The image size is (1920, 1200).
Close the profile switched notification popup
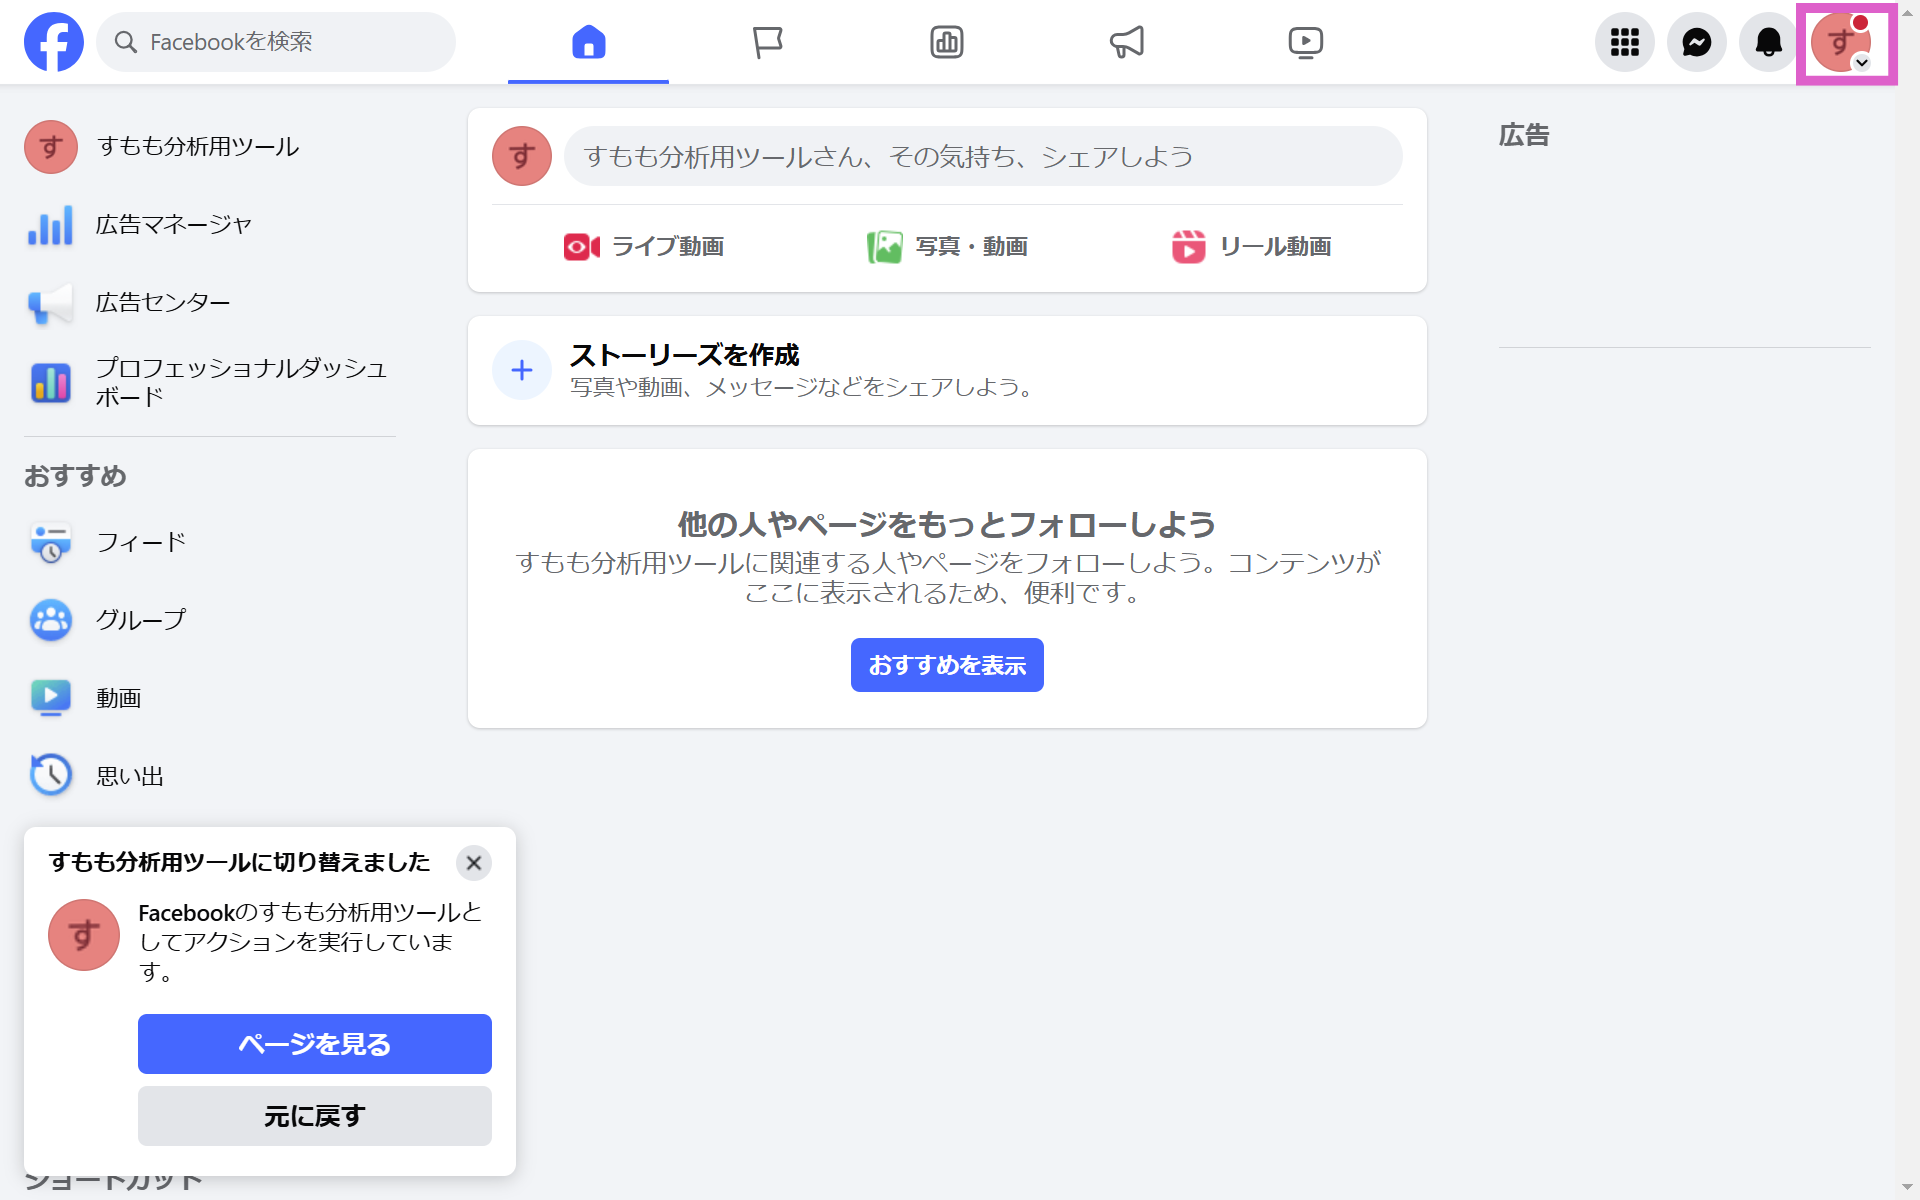pos(474,862)
